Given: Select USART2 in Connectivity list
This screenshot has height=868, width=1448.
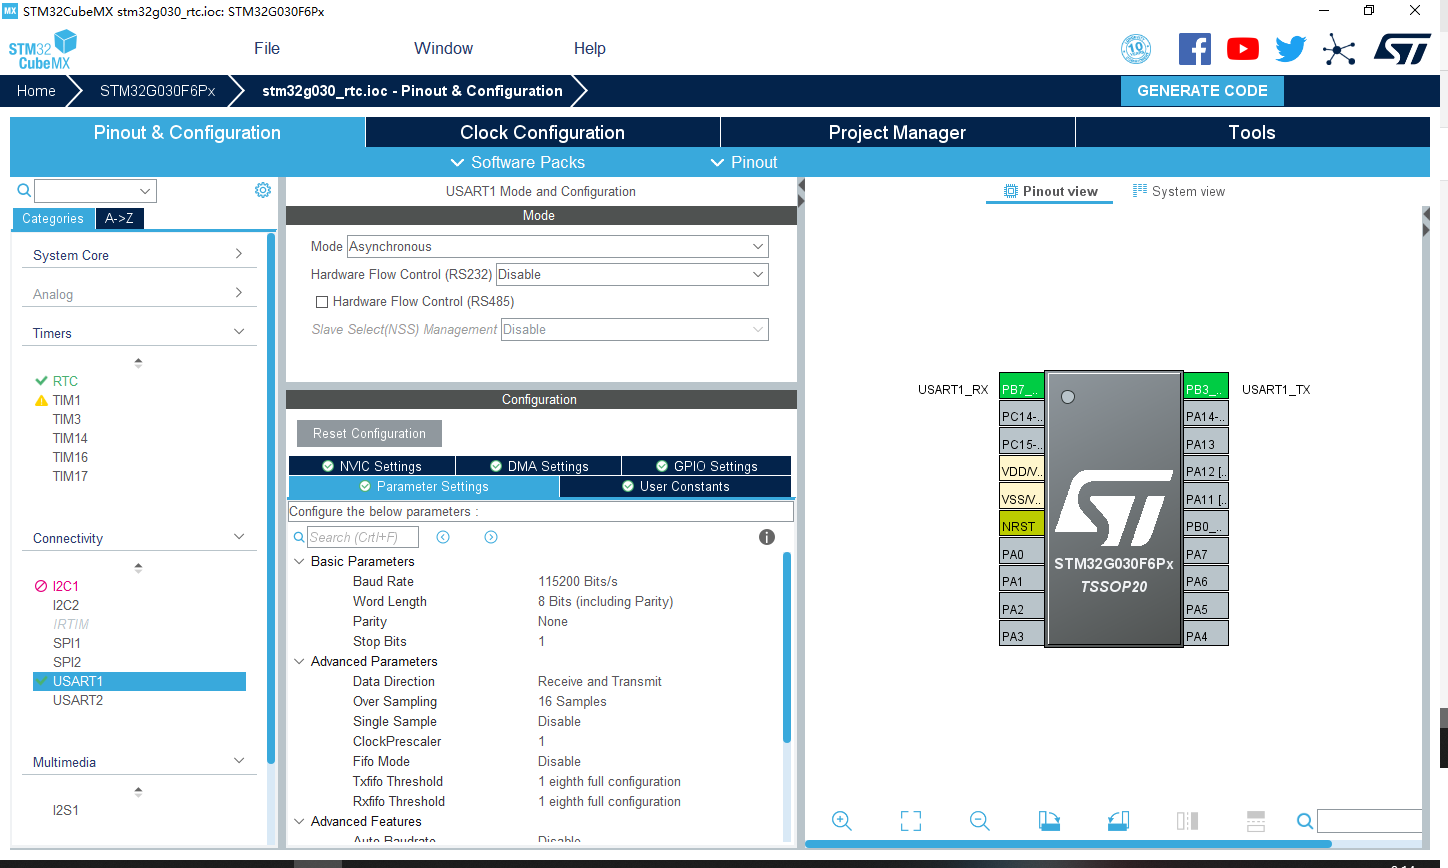Looking at the screenshot, I should (x=78, y=700).
